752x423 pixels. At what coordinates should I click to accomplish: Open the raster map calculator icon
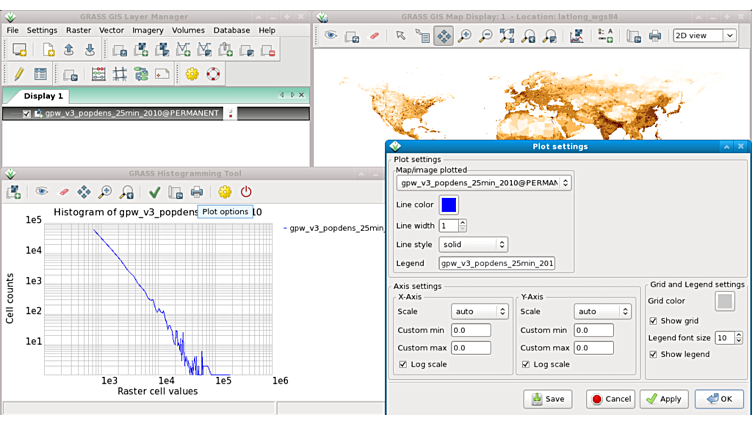[x=98, y=74]
